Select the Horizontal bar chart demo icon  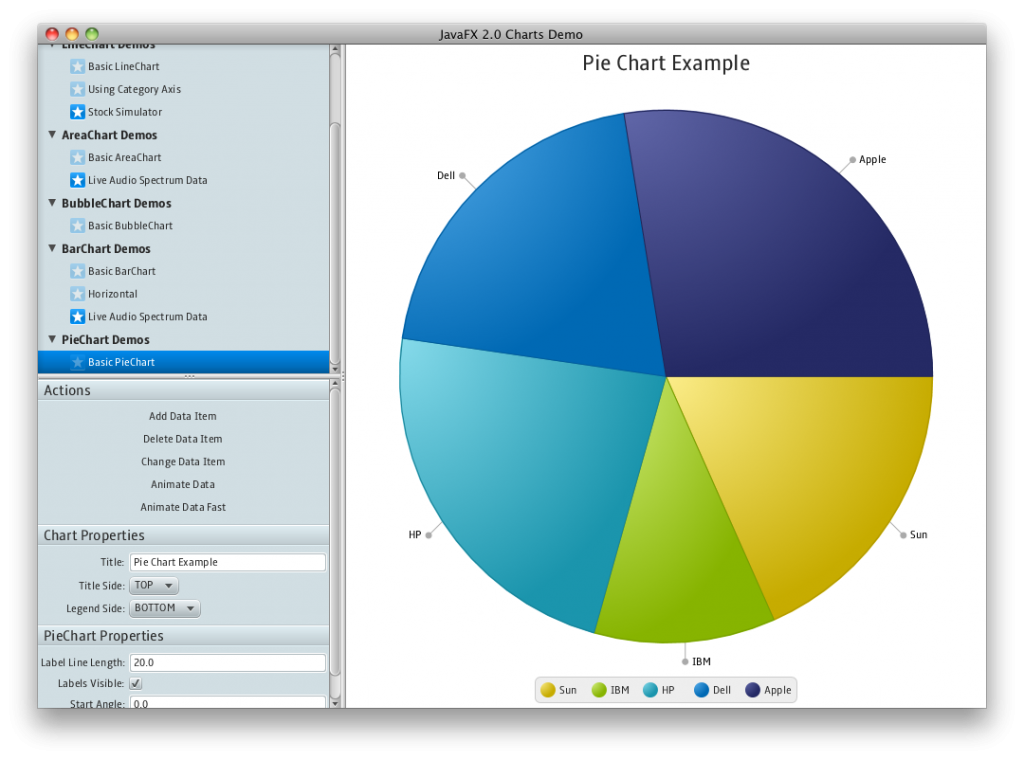click(78, 293)
